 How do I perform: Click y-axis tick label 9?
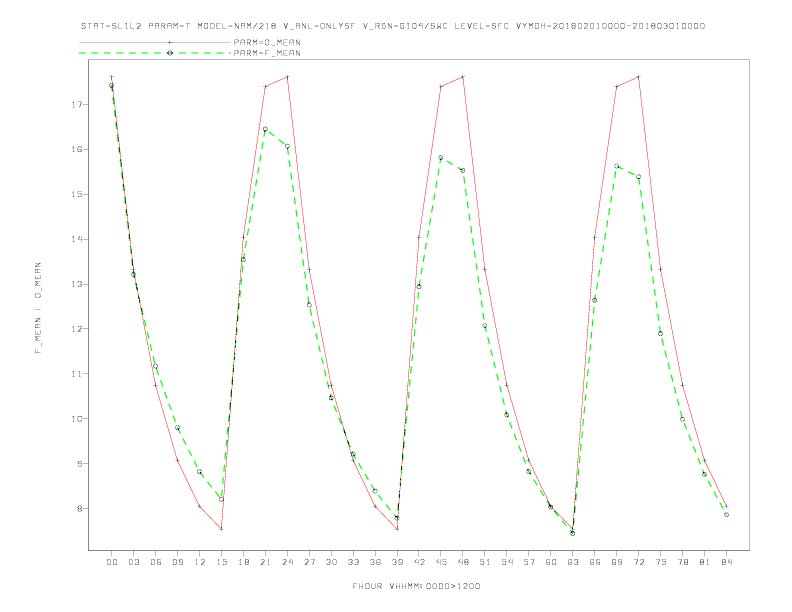80,464
